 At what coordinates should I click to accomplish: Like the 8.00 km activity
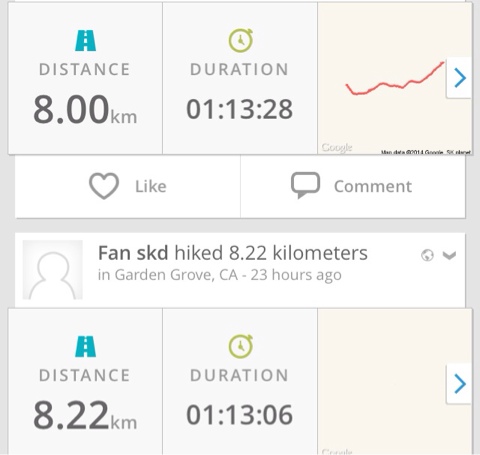pos(128,187)
